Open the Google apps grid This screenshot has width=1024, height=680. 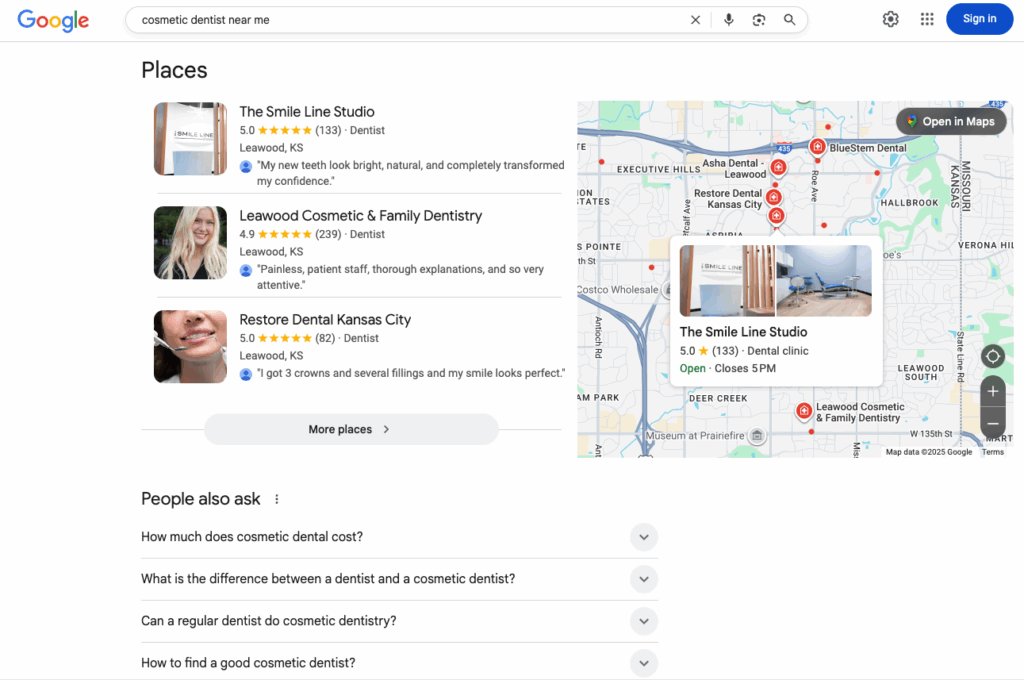pyautogui.click(x=927, y=19)
